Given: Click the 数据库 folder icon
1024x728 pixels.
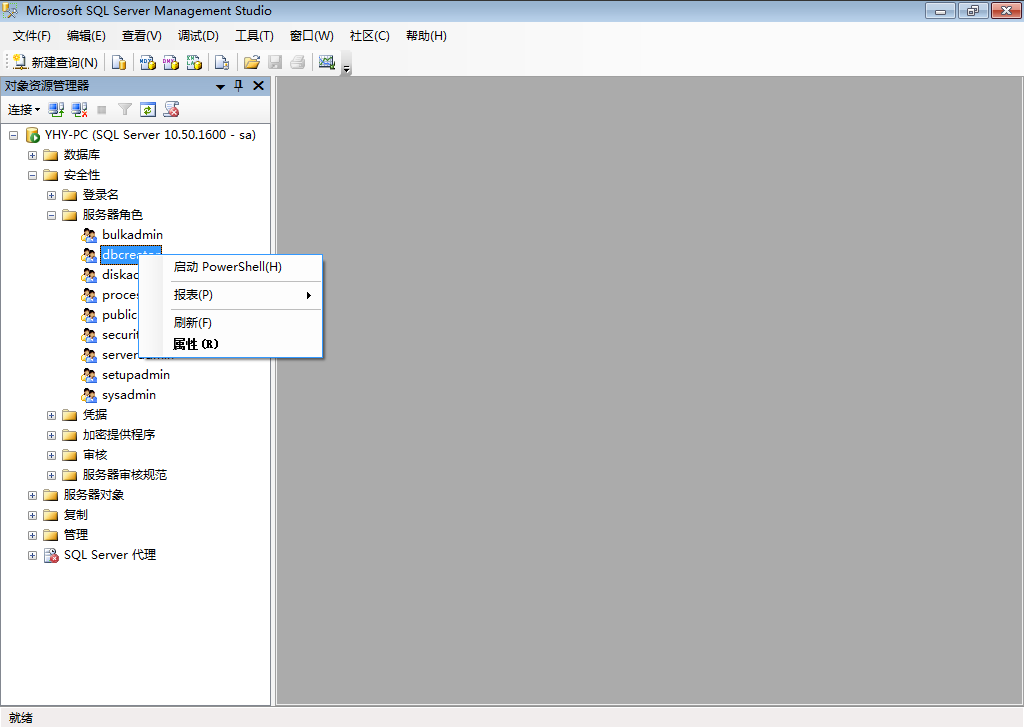Looking at the screenshot, I should 51,155.
